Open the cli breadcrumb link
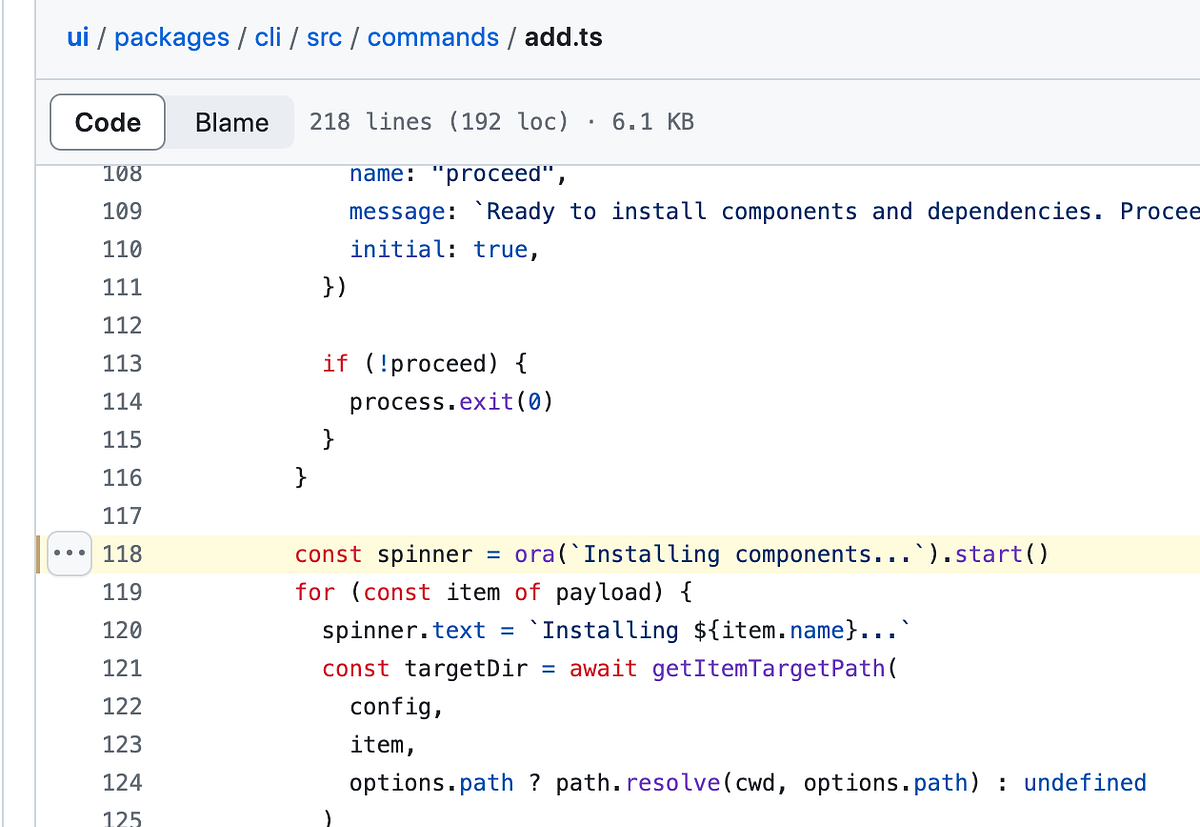Screen dimensions: 1200x827 coord(267,37)
